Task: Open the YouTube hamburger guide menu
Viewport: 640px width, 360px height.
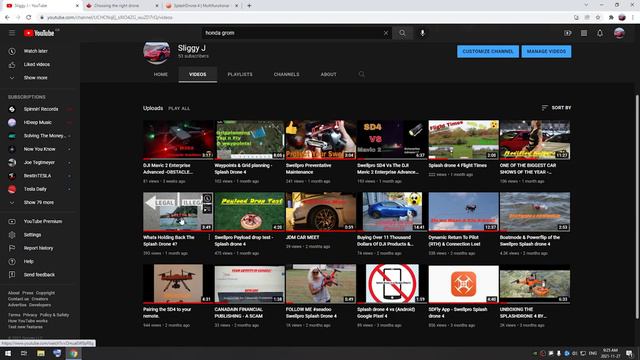Action: coord(12,33)
